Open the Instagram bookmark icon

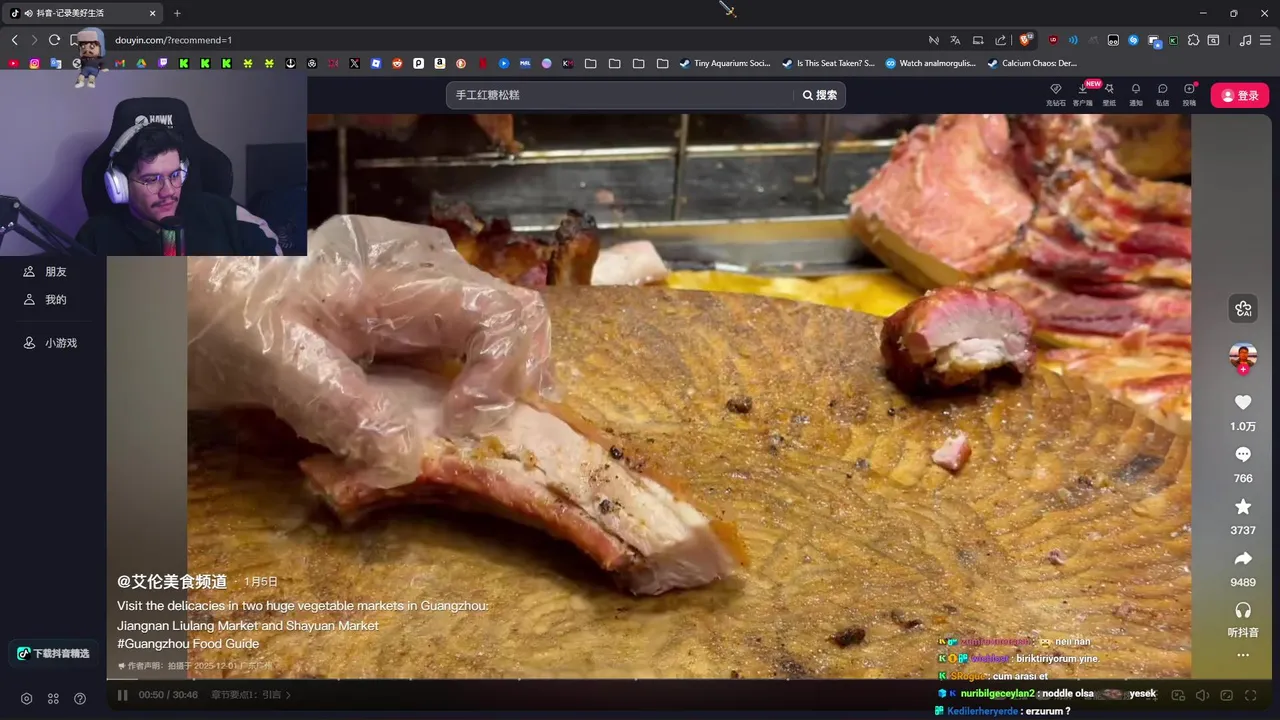pos(35,63)
